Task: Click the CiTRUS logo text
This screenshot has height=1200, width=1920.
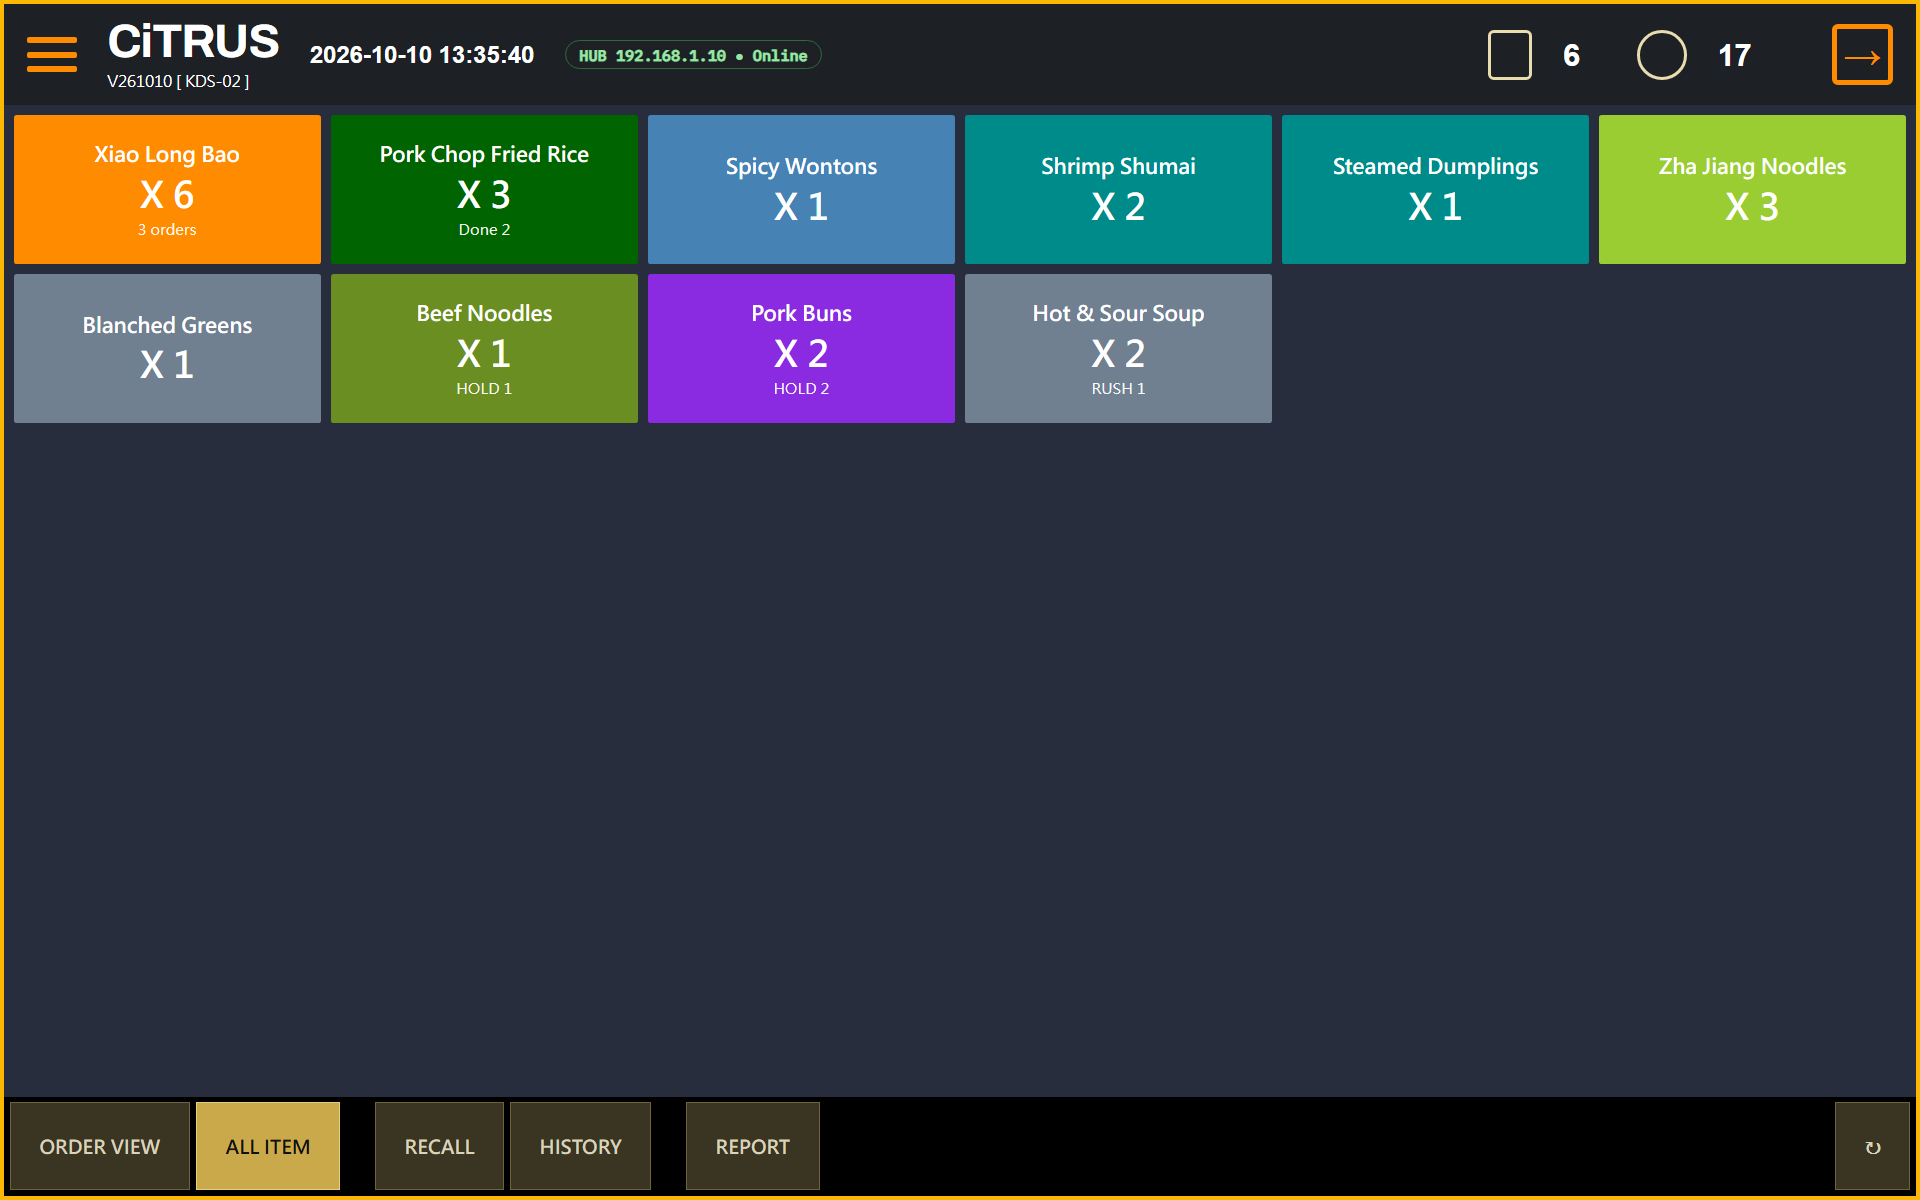Action: point(193,42)
